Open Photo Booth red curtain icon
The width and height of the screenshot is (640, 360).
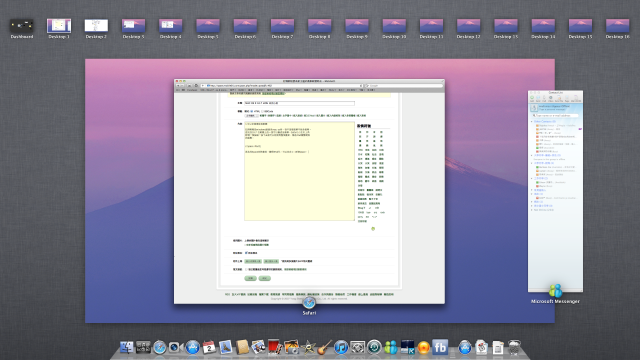pyautogui.click(x=275, y=347)
